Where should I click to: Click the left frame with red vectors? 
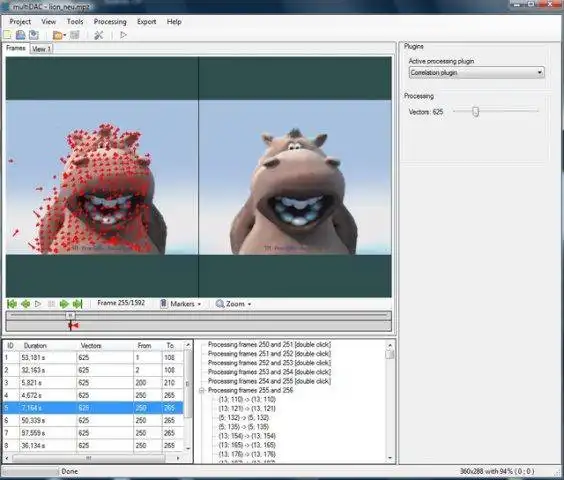tap(102, 177)
